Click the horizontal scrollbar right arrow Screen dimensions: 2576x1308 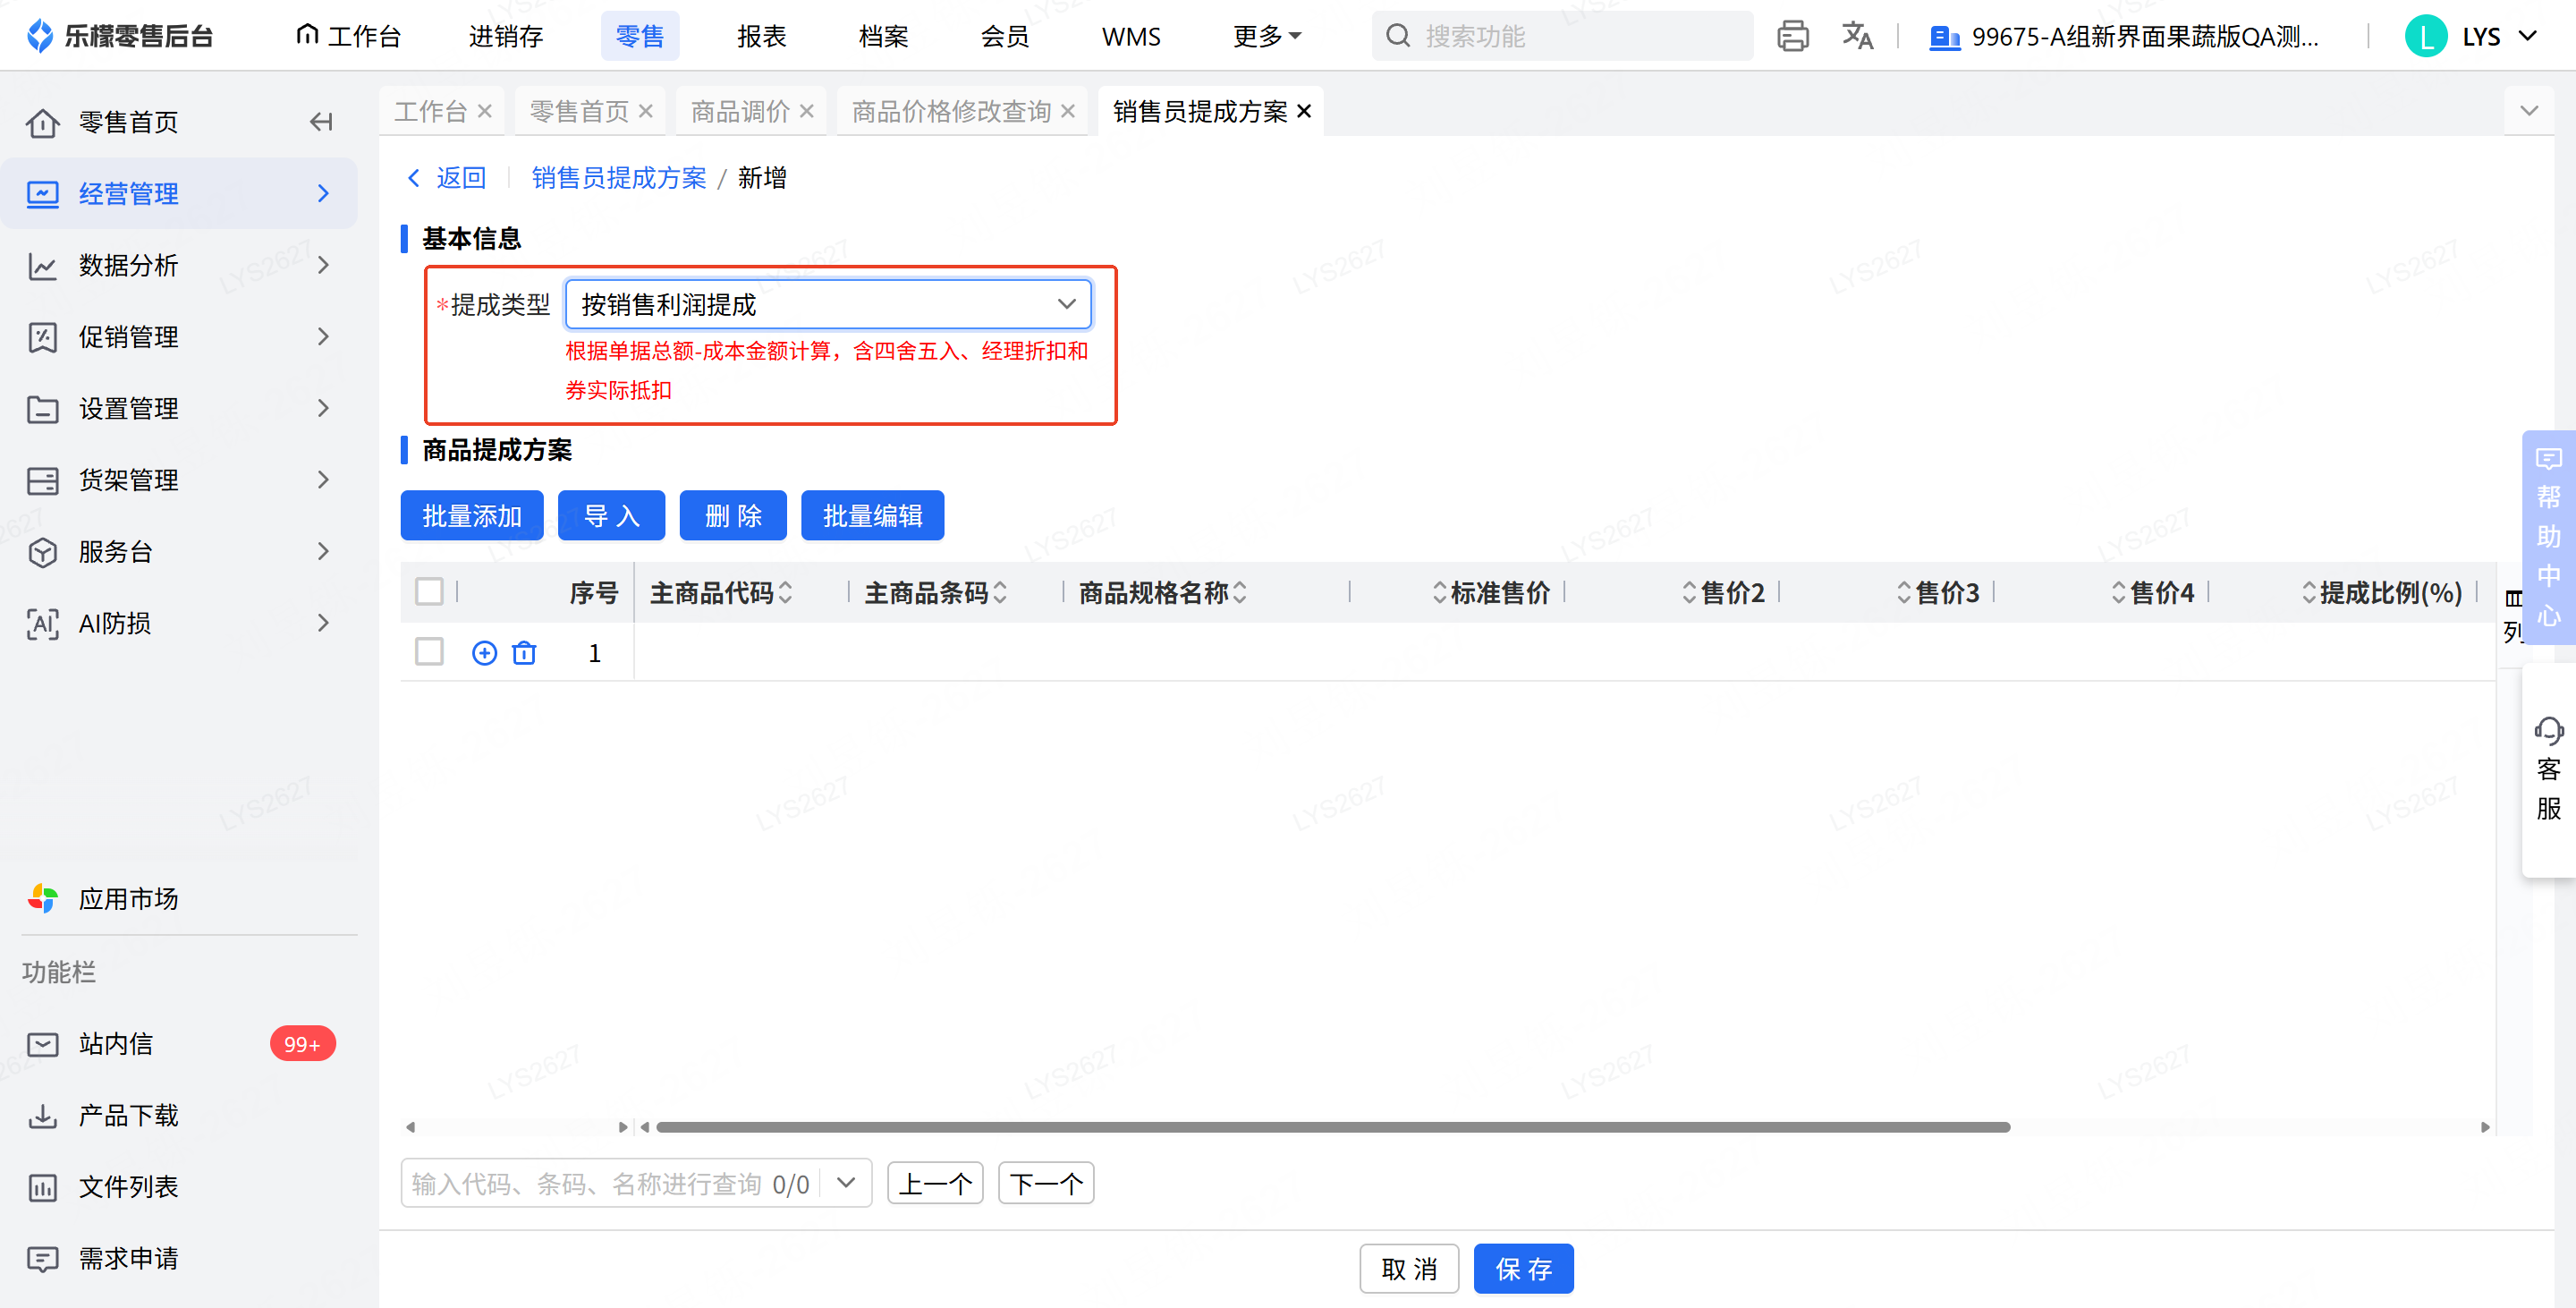point(2485,1127)
